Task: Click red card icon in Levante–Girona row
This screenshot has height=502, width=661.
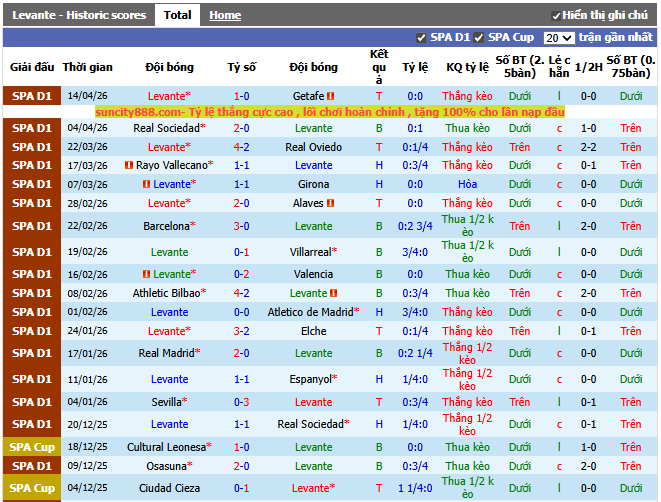Action: (x=146, y=185)
